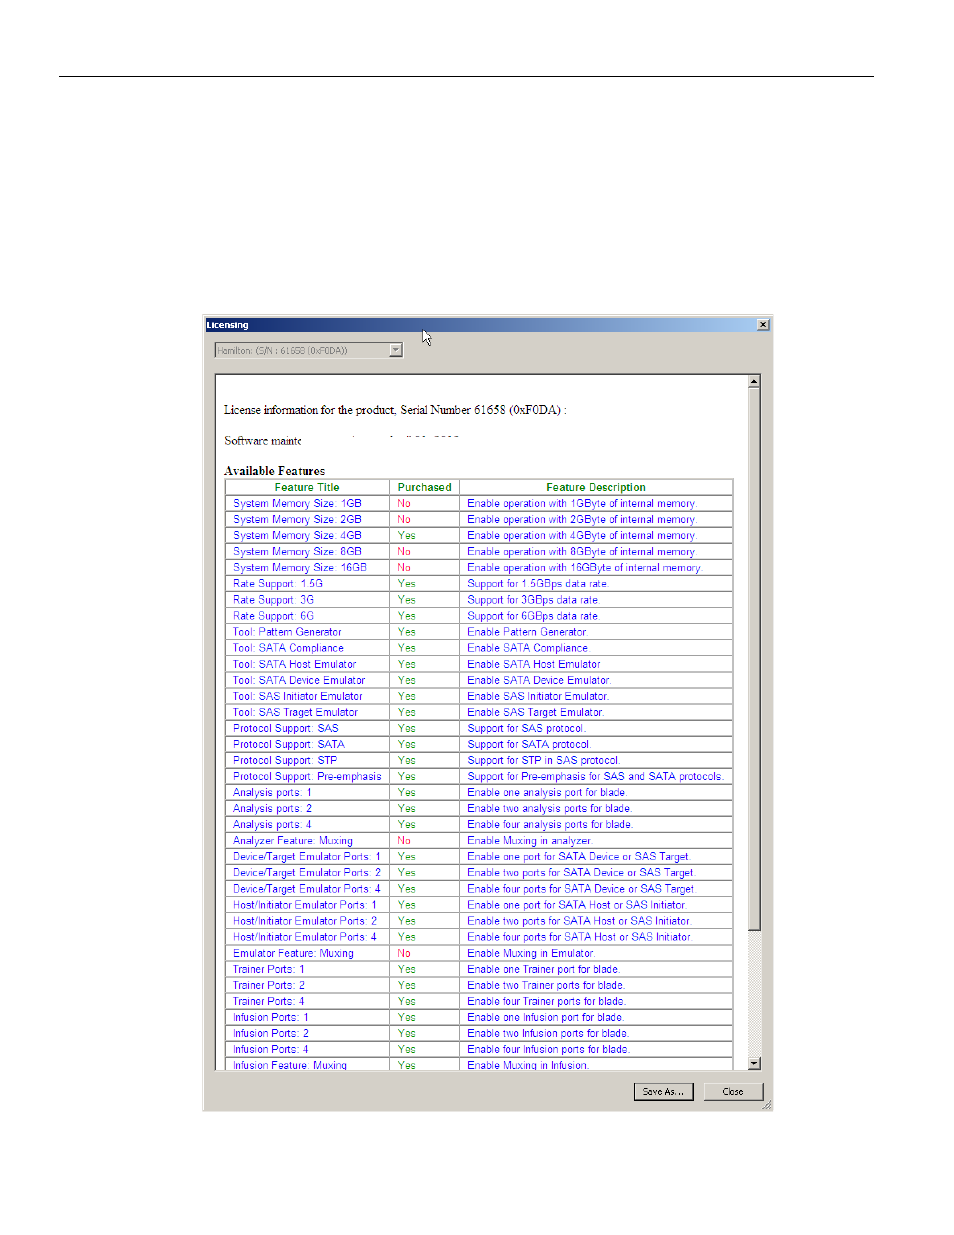954x1235 pixels.
Task: Click 'Analysis ports: 2' cell
Action: coord(307,808)
